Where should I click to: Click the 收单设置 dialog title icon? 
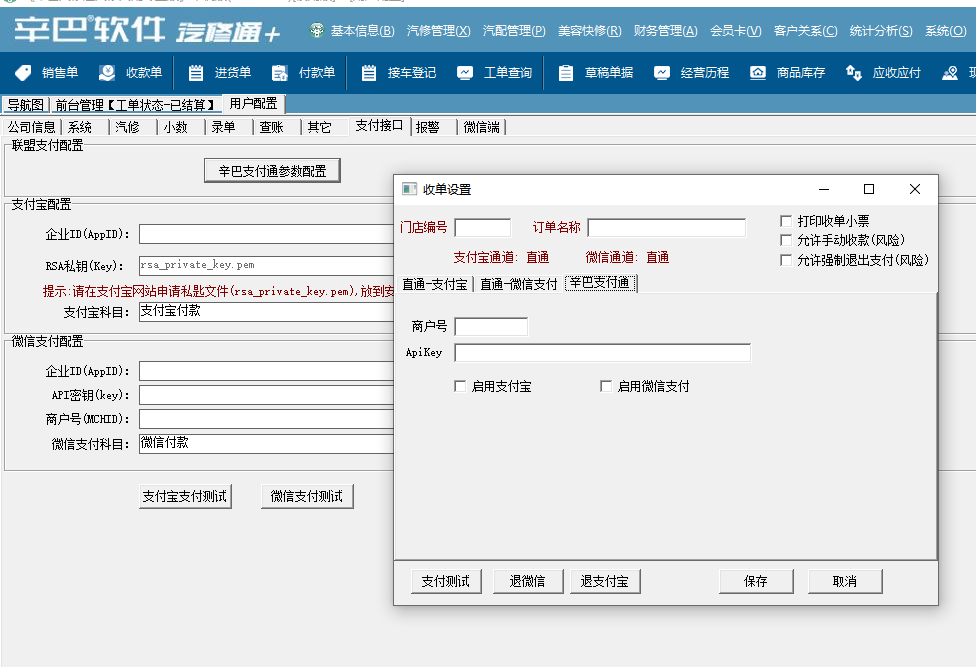(x=409, y=189)
